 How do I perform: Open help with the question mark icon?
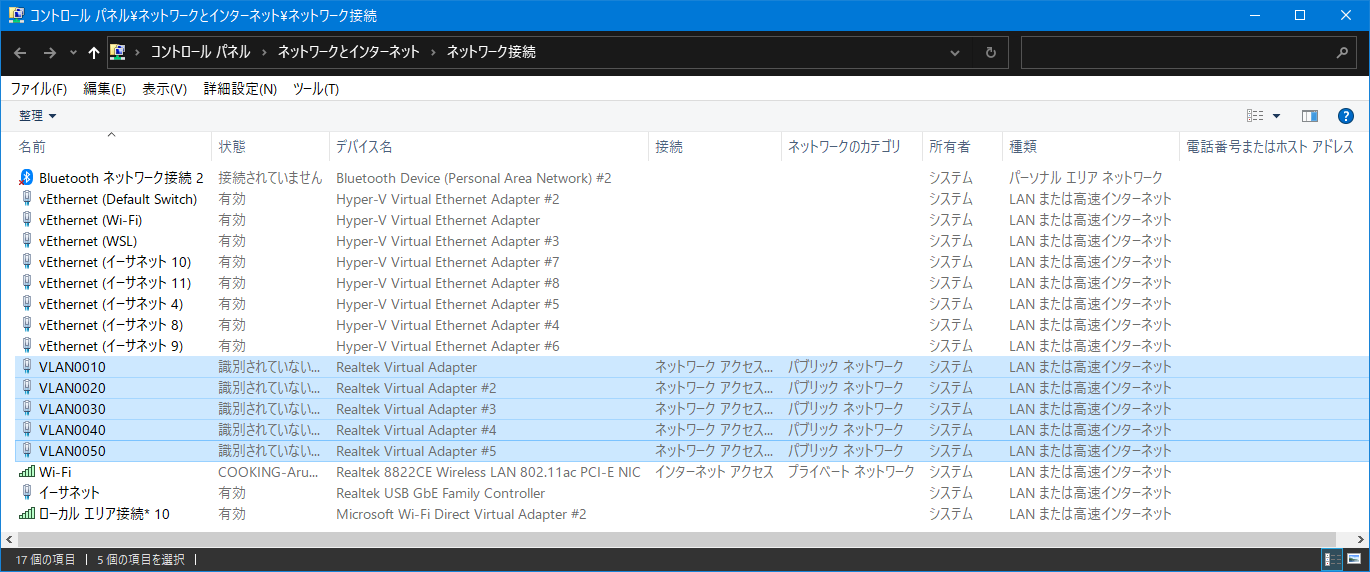1346,116
